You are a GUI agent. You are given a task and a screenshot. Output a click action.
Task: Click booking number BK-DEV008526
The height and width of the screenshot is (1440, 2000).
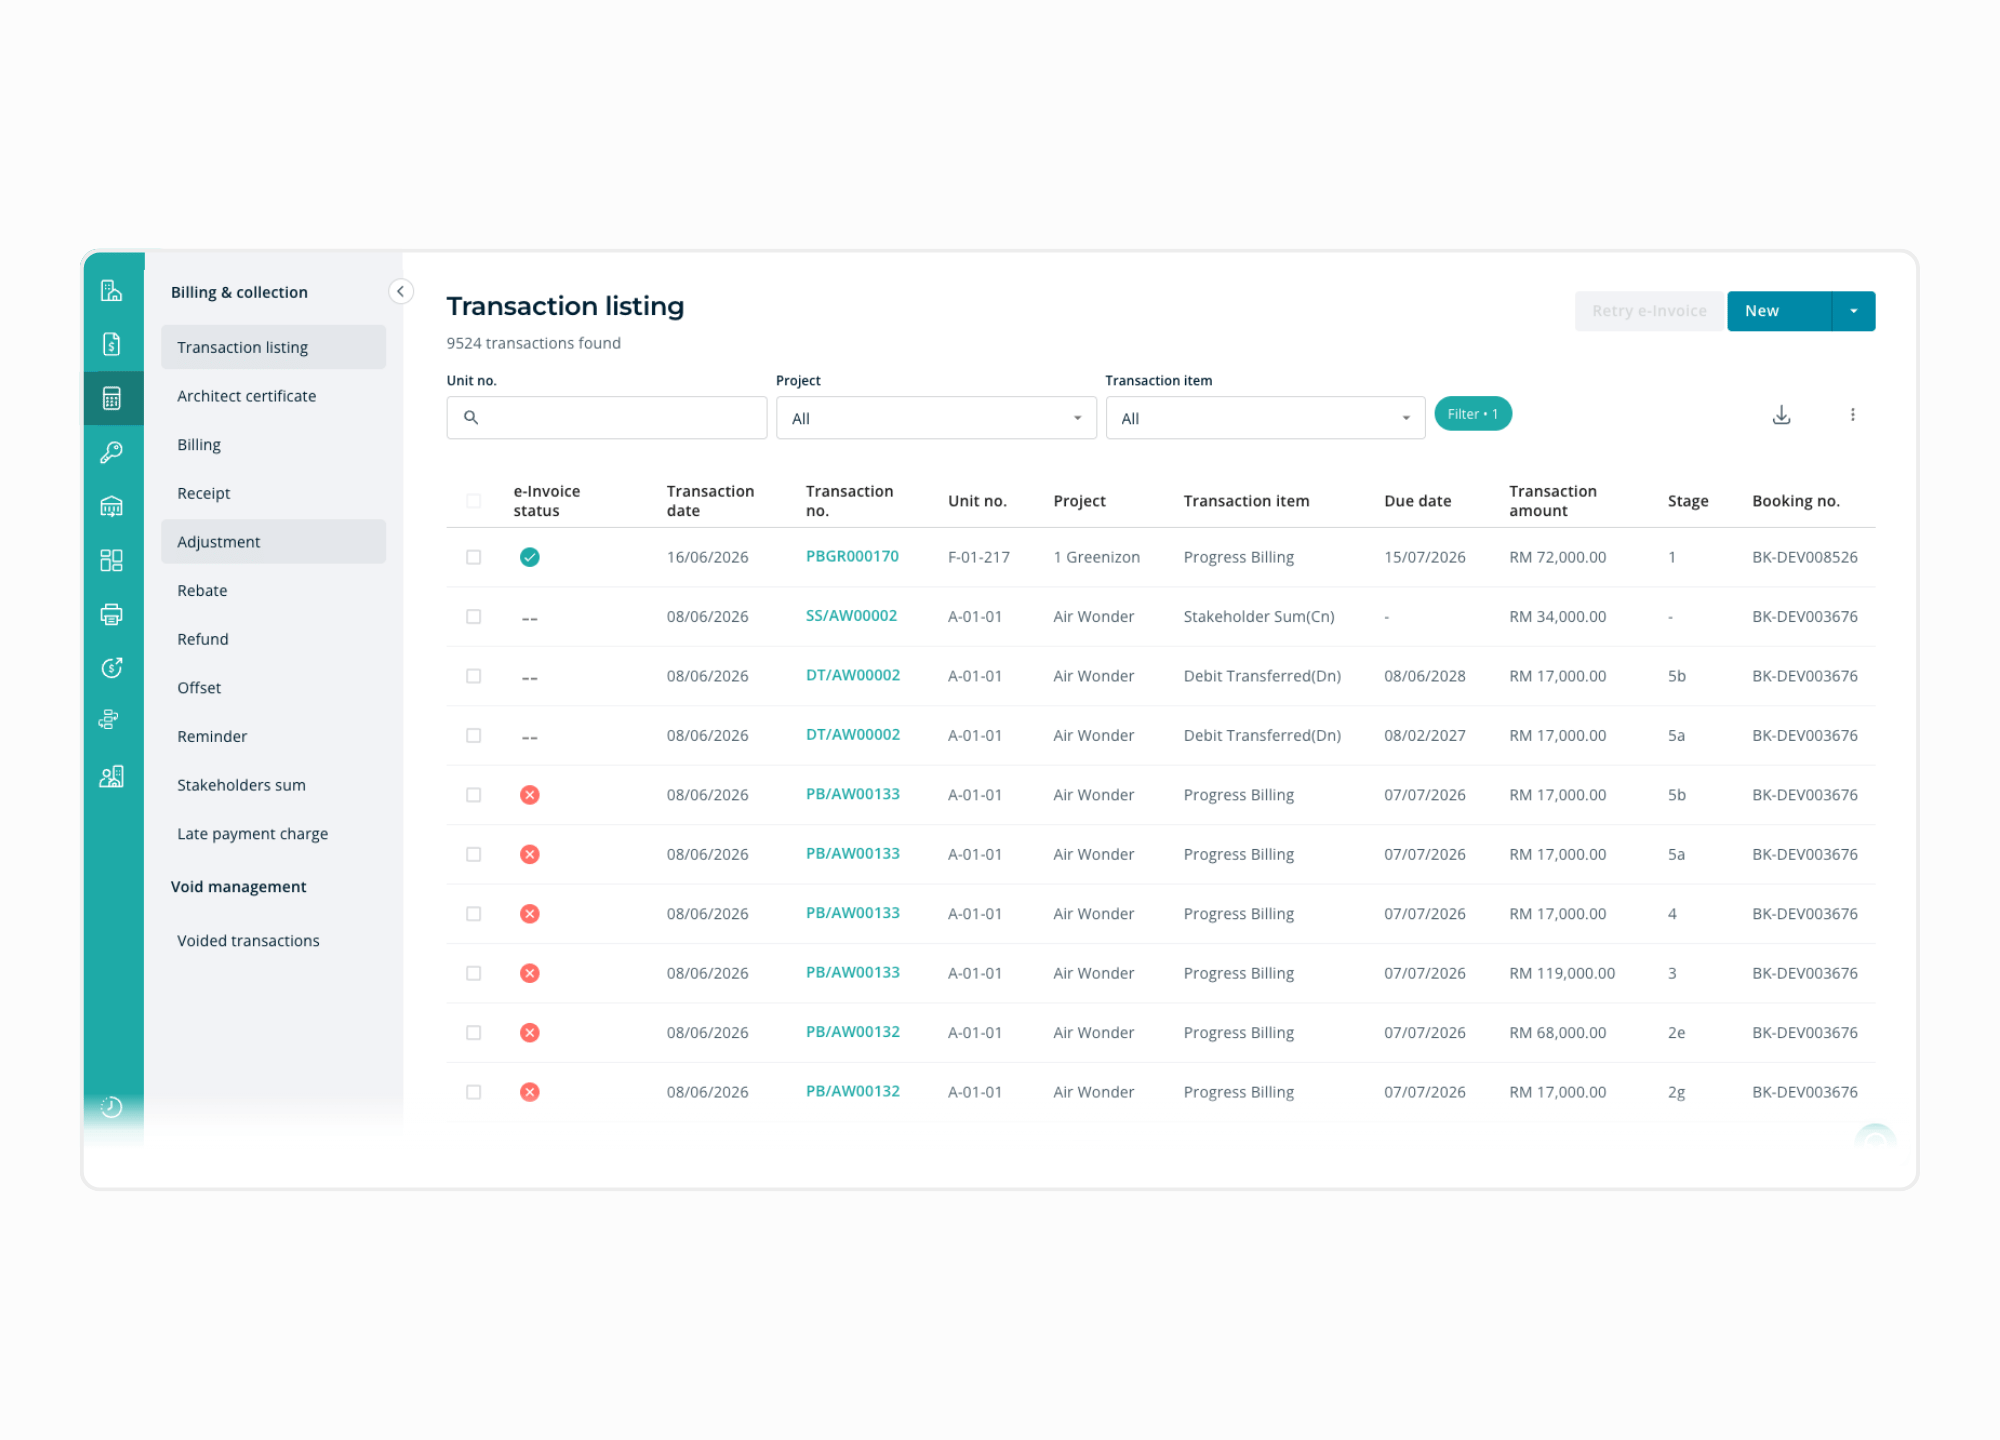point(1804,557)
